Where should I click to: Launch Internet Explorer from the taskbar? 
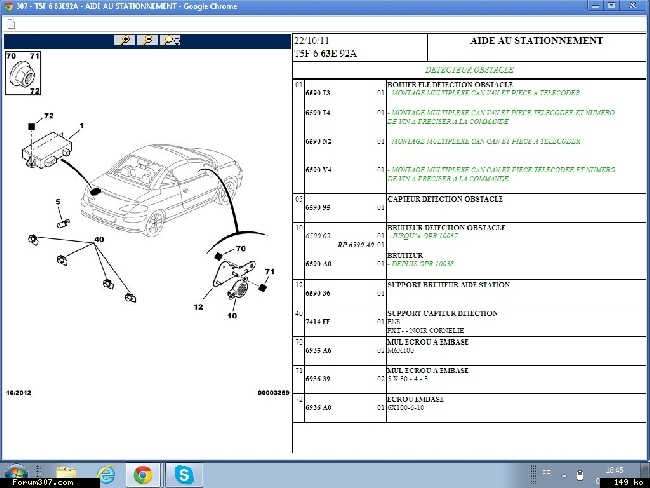point(106,474)
